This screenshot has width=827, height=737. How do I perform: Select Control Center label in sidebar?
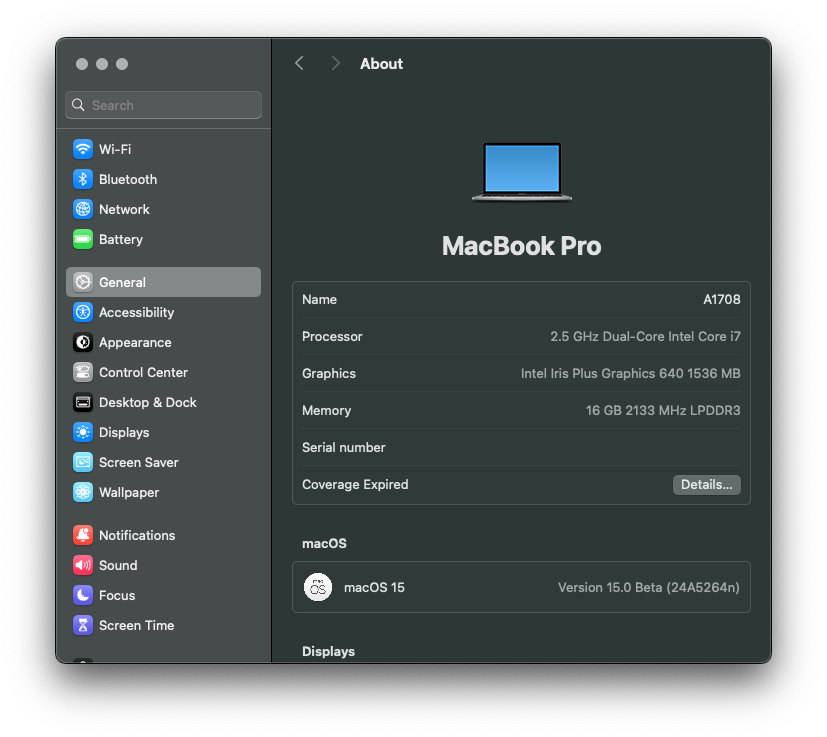coord(143,372)
